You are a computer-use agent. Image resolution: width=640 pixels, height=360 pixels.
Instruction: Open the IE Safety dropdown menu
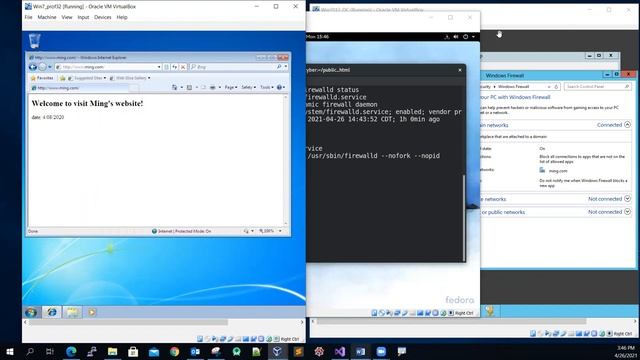pos(249,87)
